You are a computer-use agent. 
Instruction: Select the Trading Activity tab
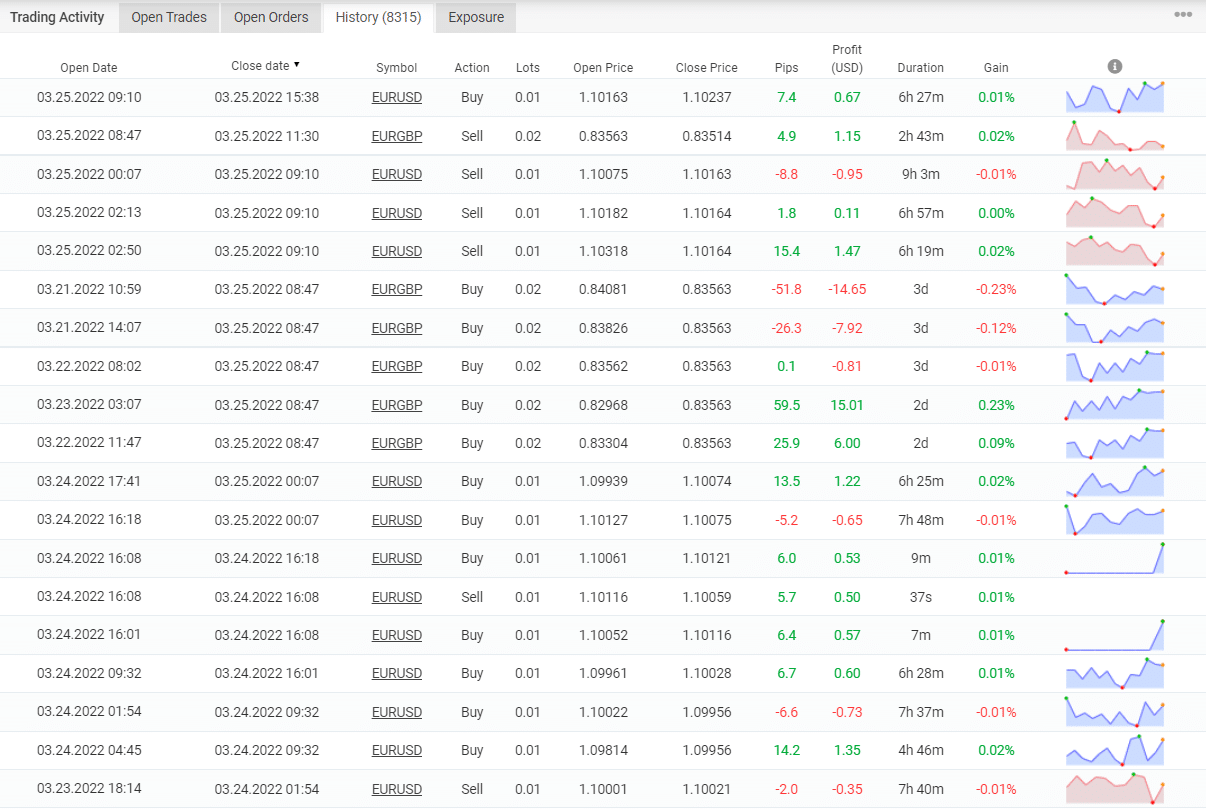tap(57, 17)
